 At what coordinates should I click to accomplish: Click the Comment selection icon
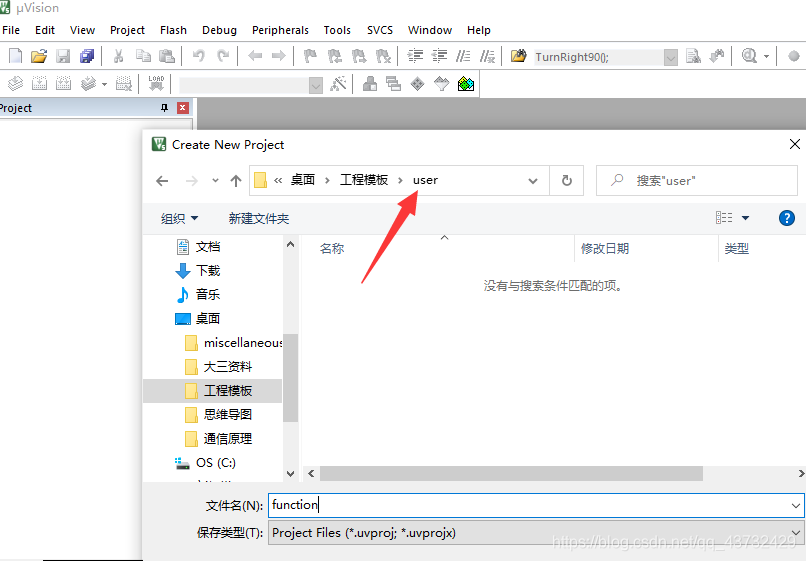click(463, 56)
